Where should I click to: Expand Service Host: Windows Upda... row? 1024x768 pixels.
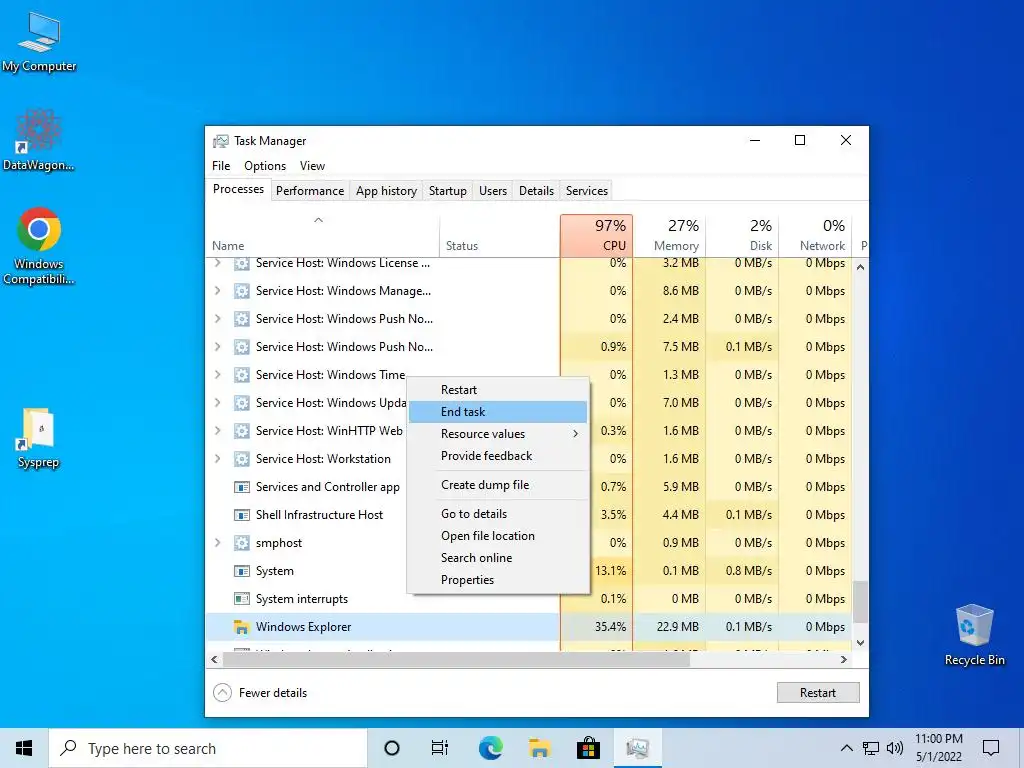click(218, 403)
